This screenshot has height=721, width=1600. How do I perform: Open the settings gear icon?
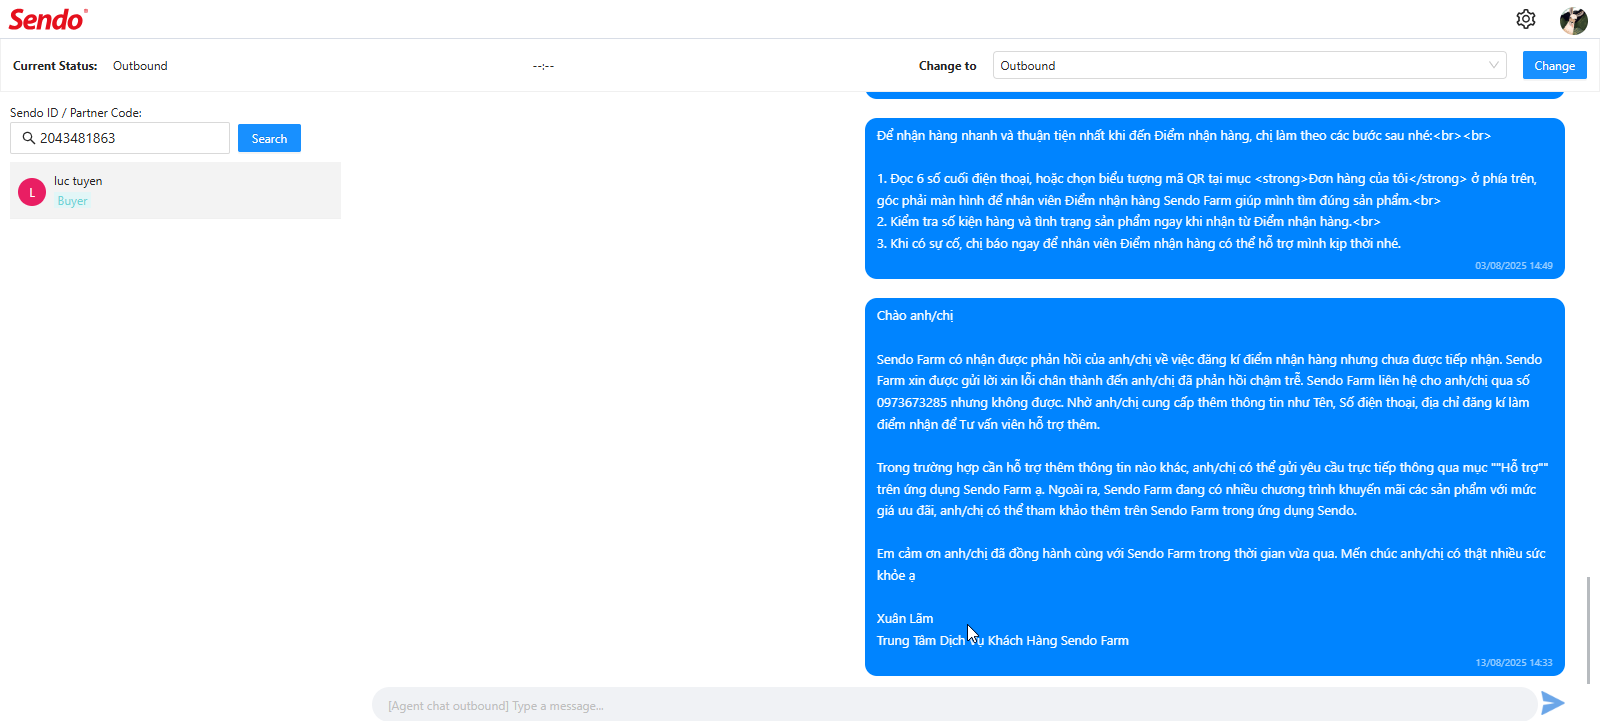pos(1526,19)
